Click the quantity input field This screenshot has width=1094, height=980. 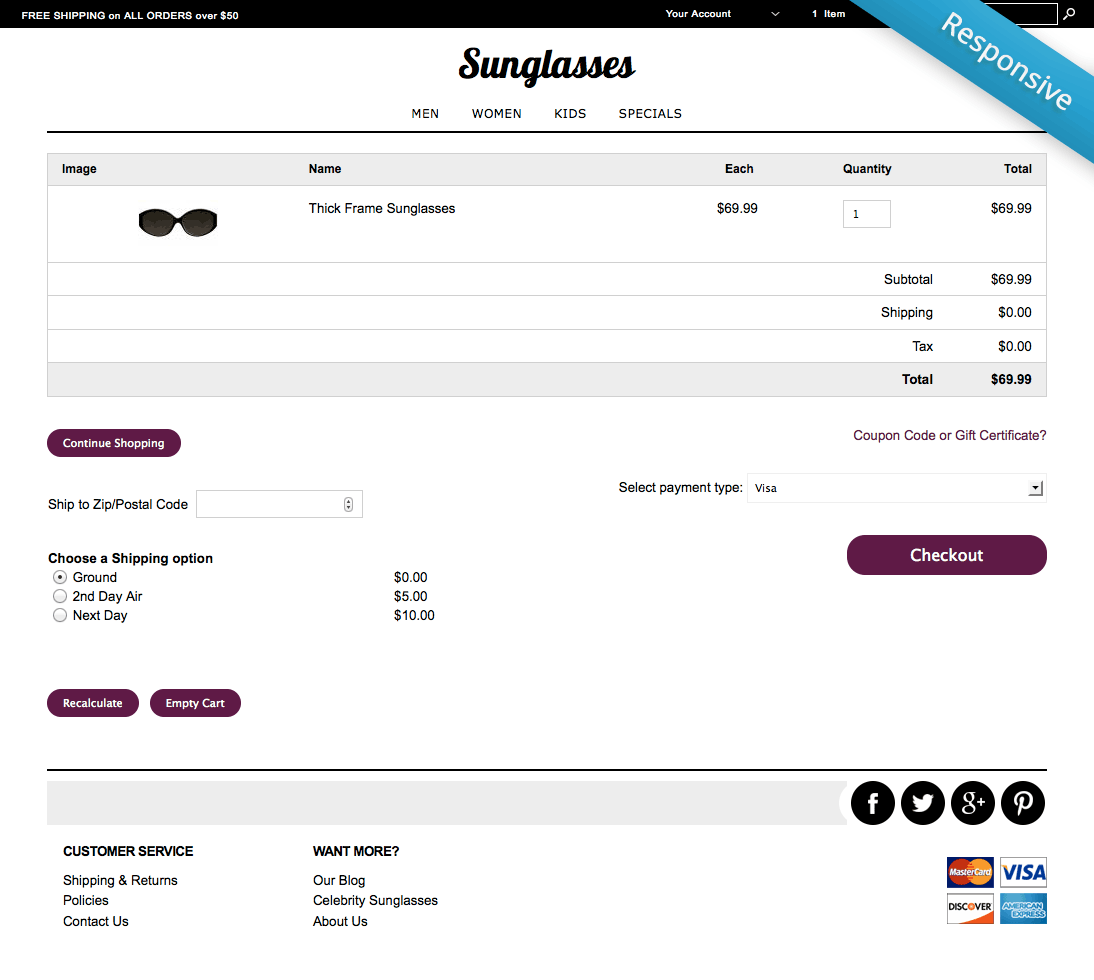[866, 214]
